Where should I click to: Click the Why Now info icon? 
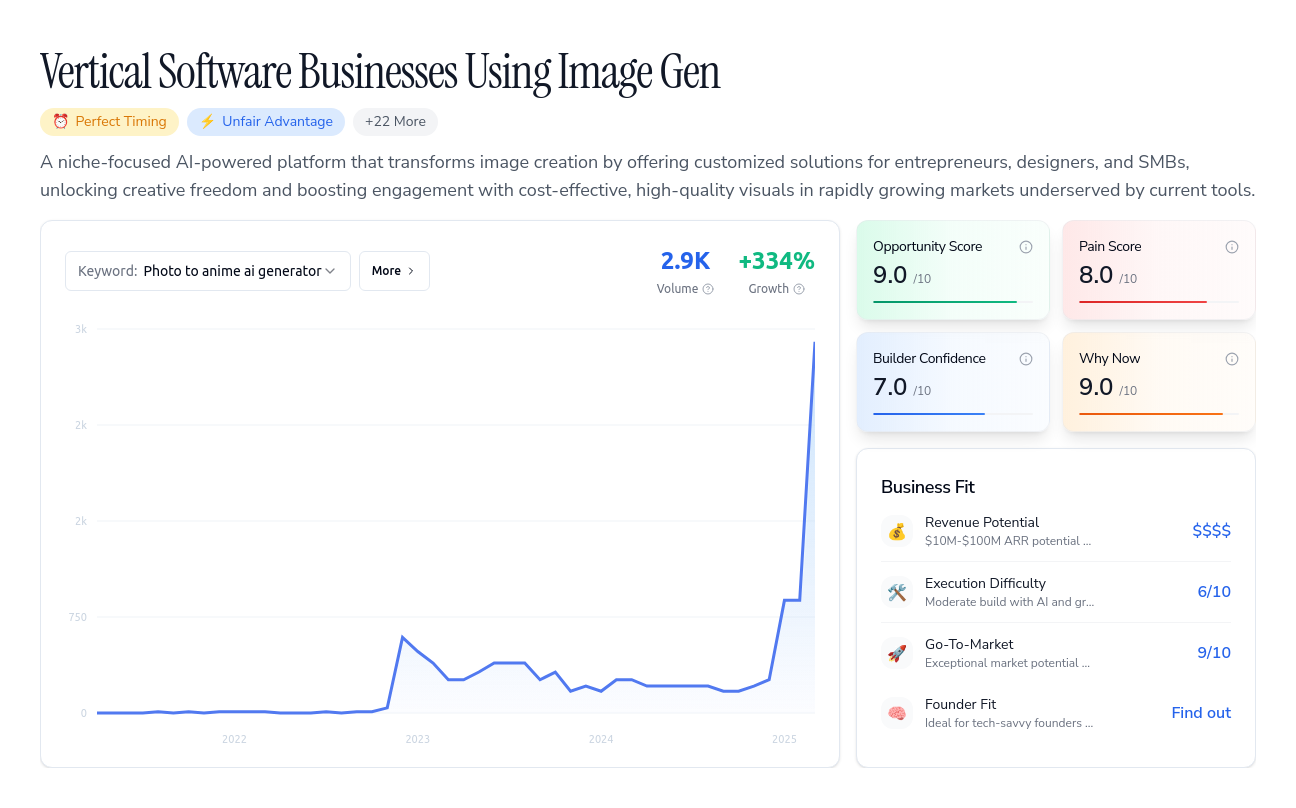click(1231, 359)
